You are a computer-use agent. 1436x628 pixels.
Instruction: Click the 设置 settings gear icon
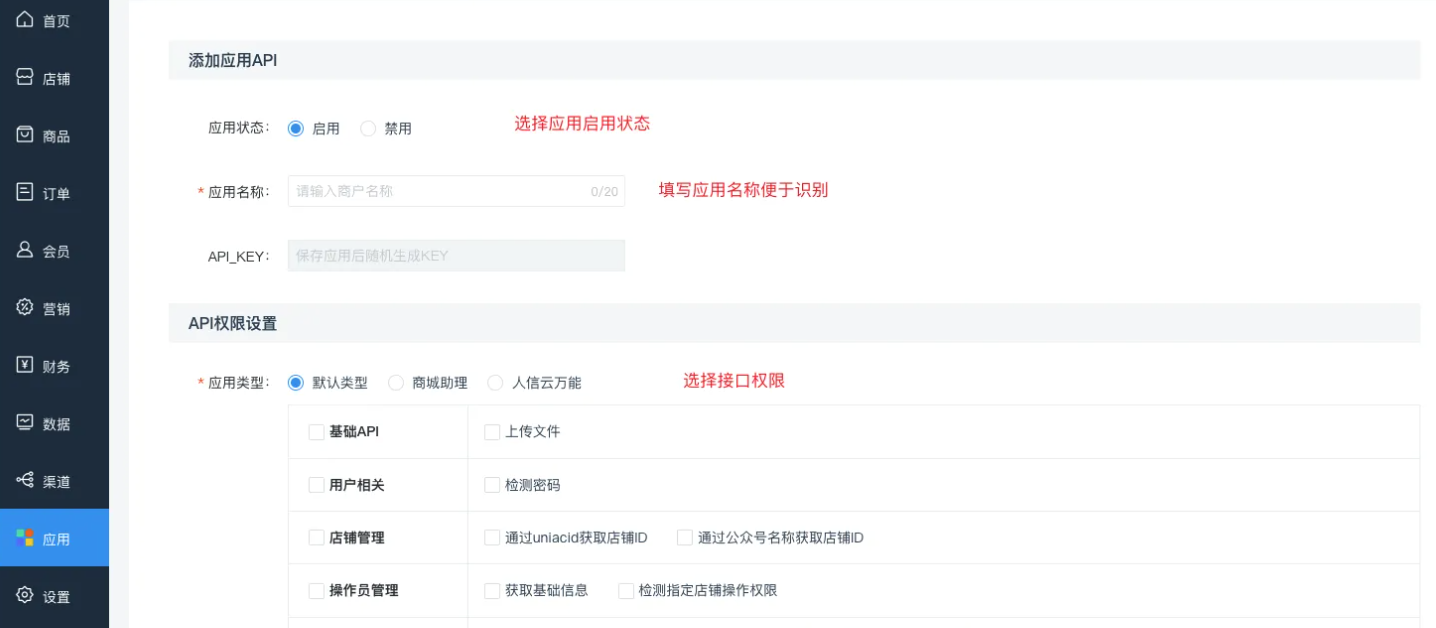24,595
